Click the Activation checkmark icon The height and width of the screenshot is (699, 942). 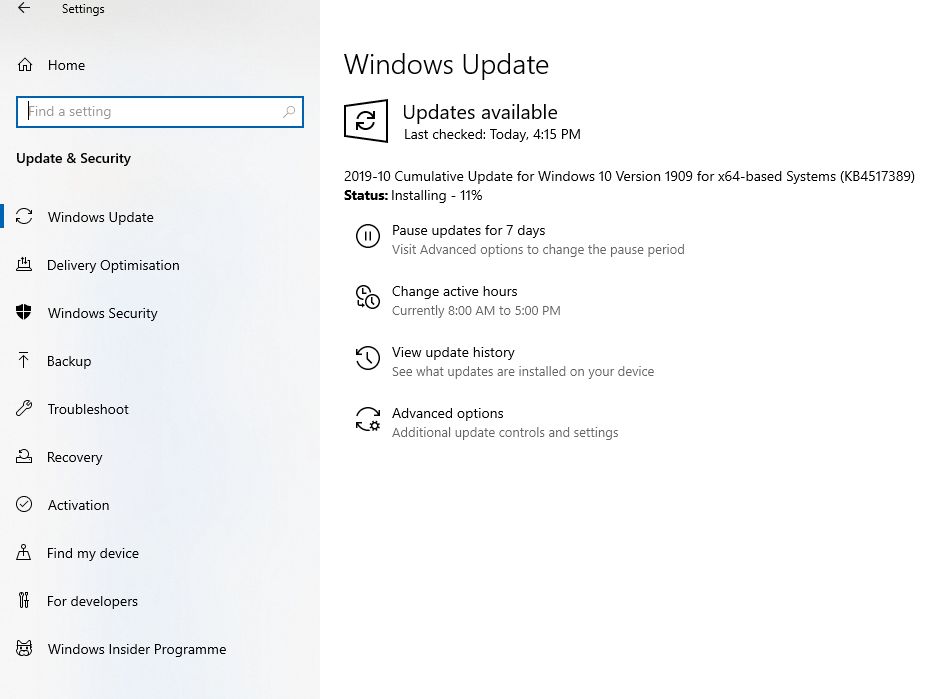pos(24,504)
